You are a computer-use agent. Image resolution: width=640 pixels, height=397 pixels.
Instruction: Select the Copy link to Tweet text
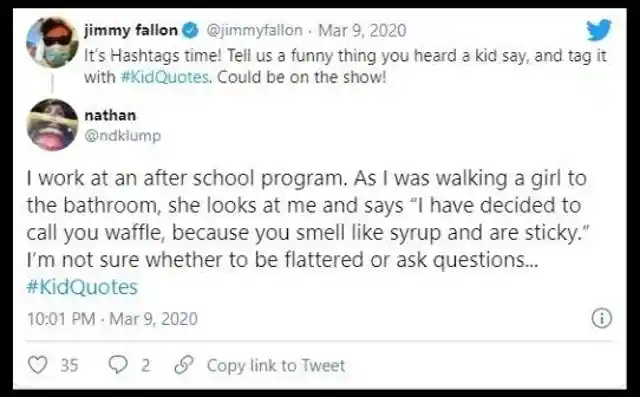276,366
